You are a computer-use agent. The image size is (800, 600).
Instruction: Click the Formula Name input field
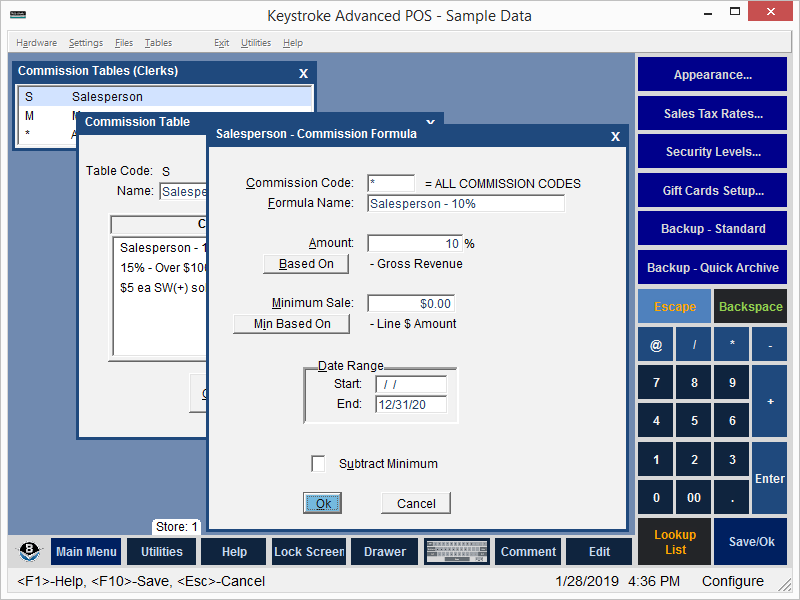(x=466, y=204)
